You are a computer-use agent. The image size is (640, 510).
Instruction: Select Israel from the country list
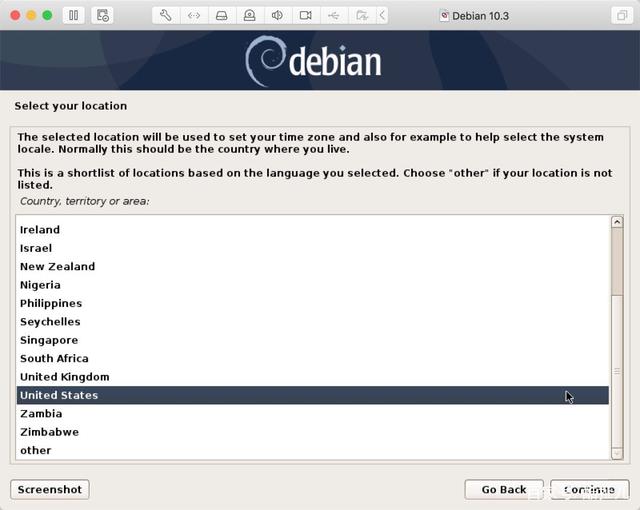click(313, 248)
